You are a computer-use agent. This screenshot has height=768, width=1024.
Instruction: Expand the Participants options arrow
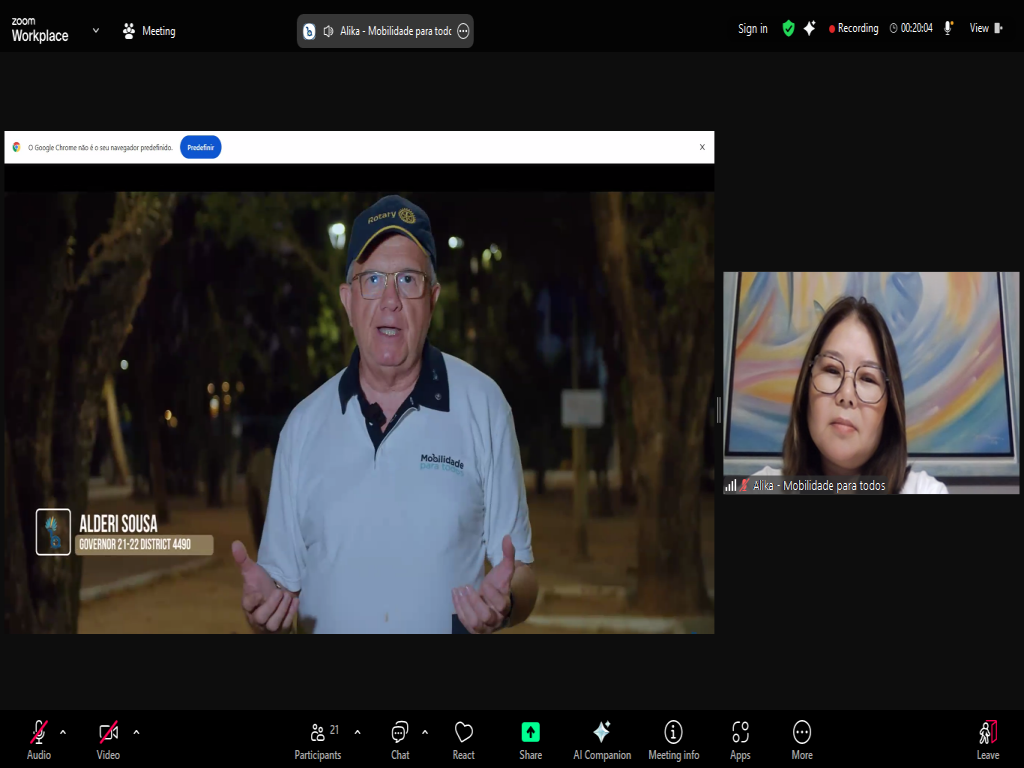click(x=357, y=732)
